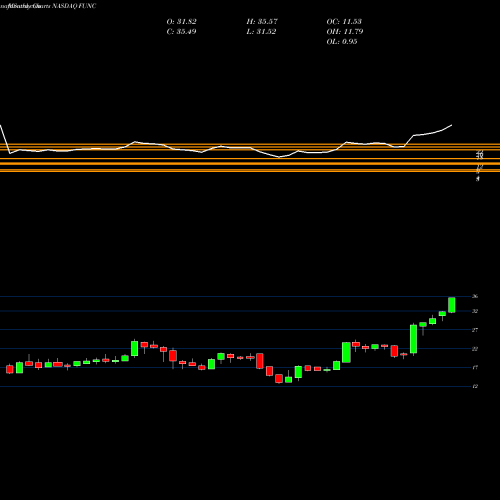
Task: Click the latest green candle near 36
Action: coord(452,305)
